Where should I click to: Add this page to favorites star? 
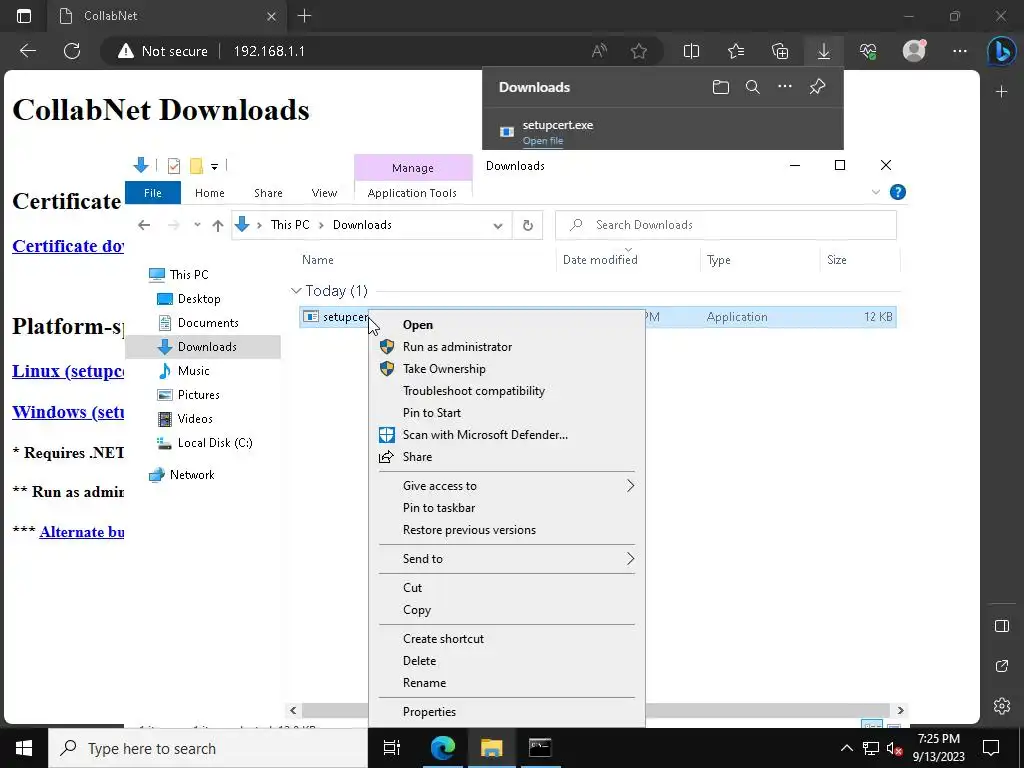639,51
